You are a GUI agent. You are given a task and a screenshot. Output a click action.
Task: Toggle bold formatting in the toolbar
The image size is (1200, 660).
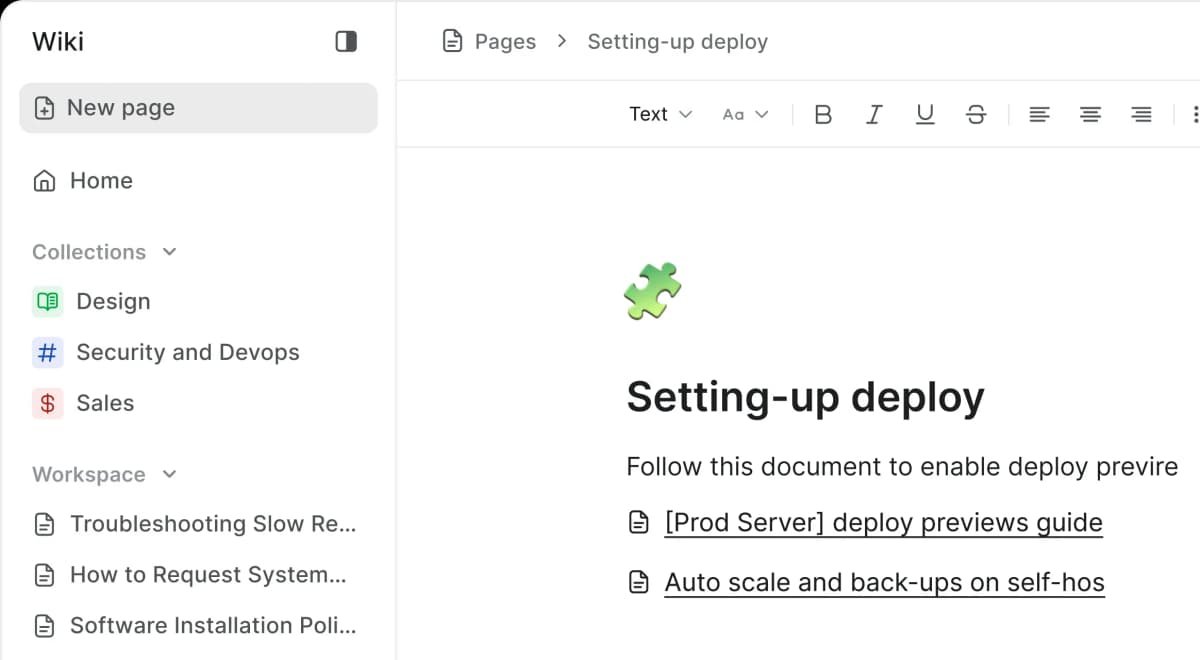[x=822, y=113]
